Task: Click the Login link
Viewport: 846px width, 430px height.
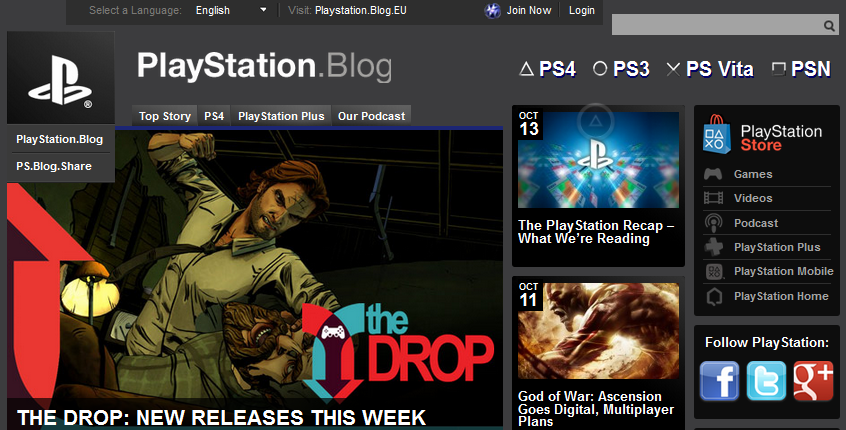Action: tap(582, 10)
